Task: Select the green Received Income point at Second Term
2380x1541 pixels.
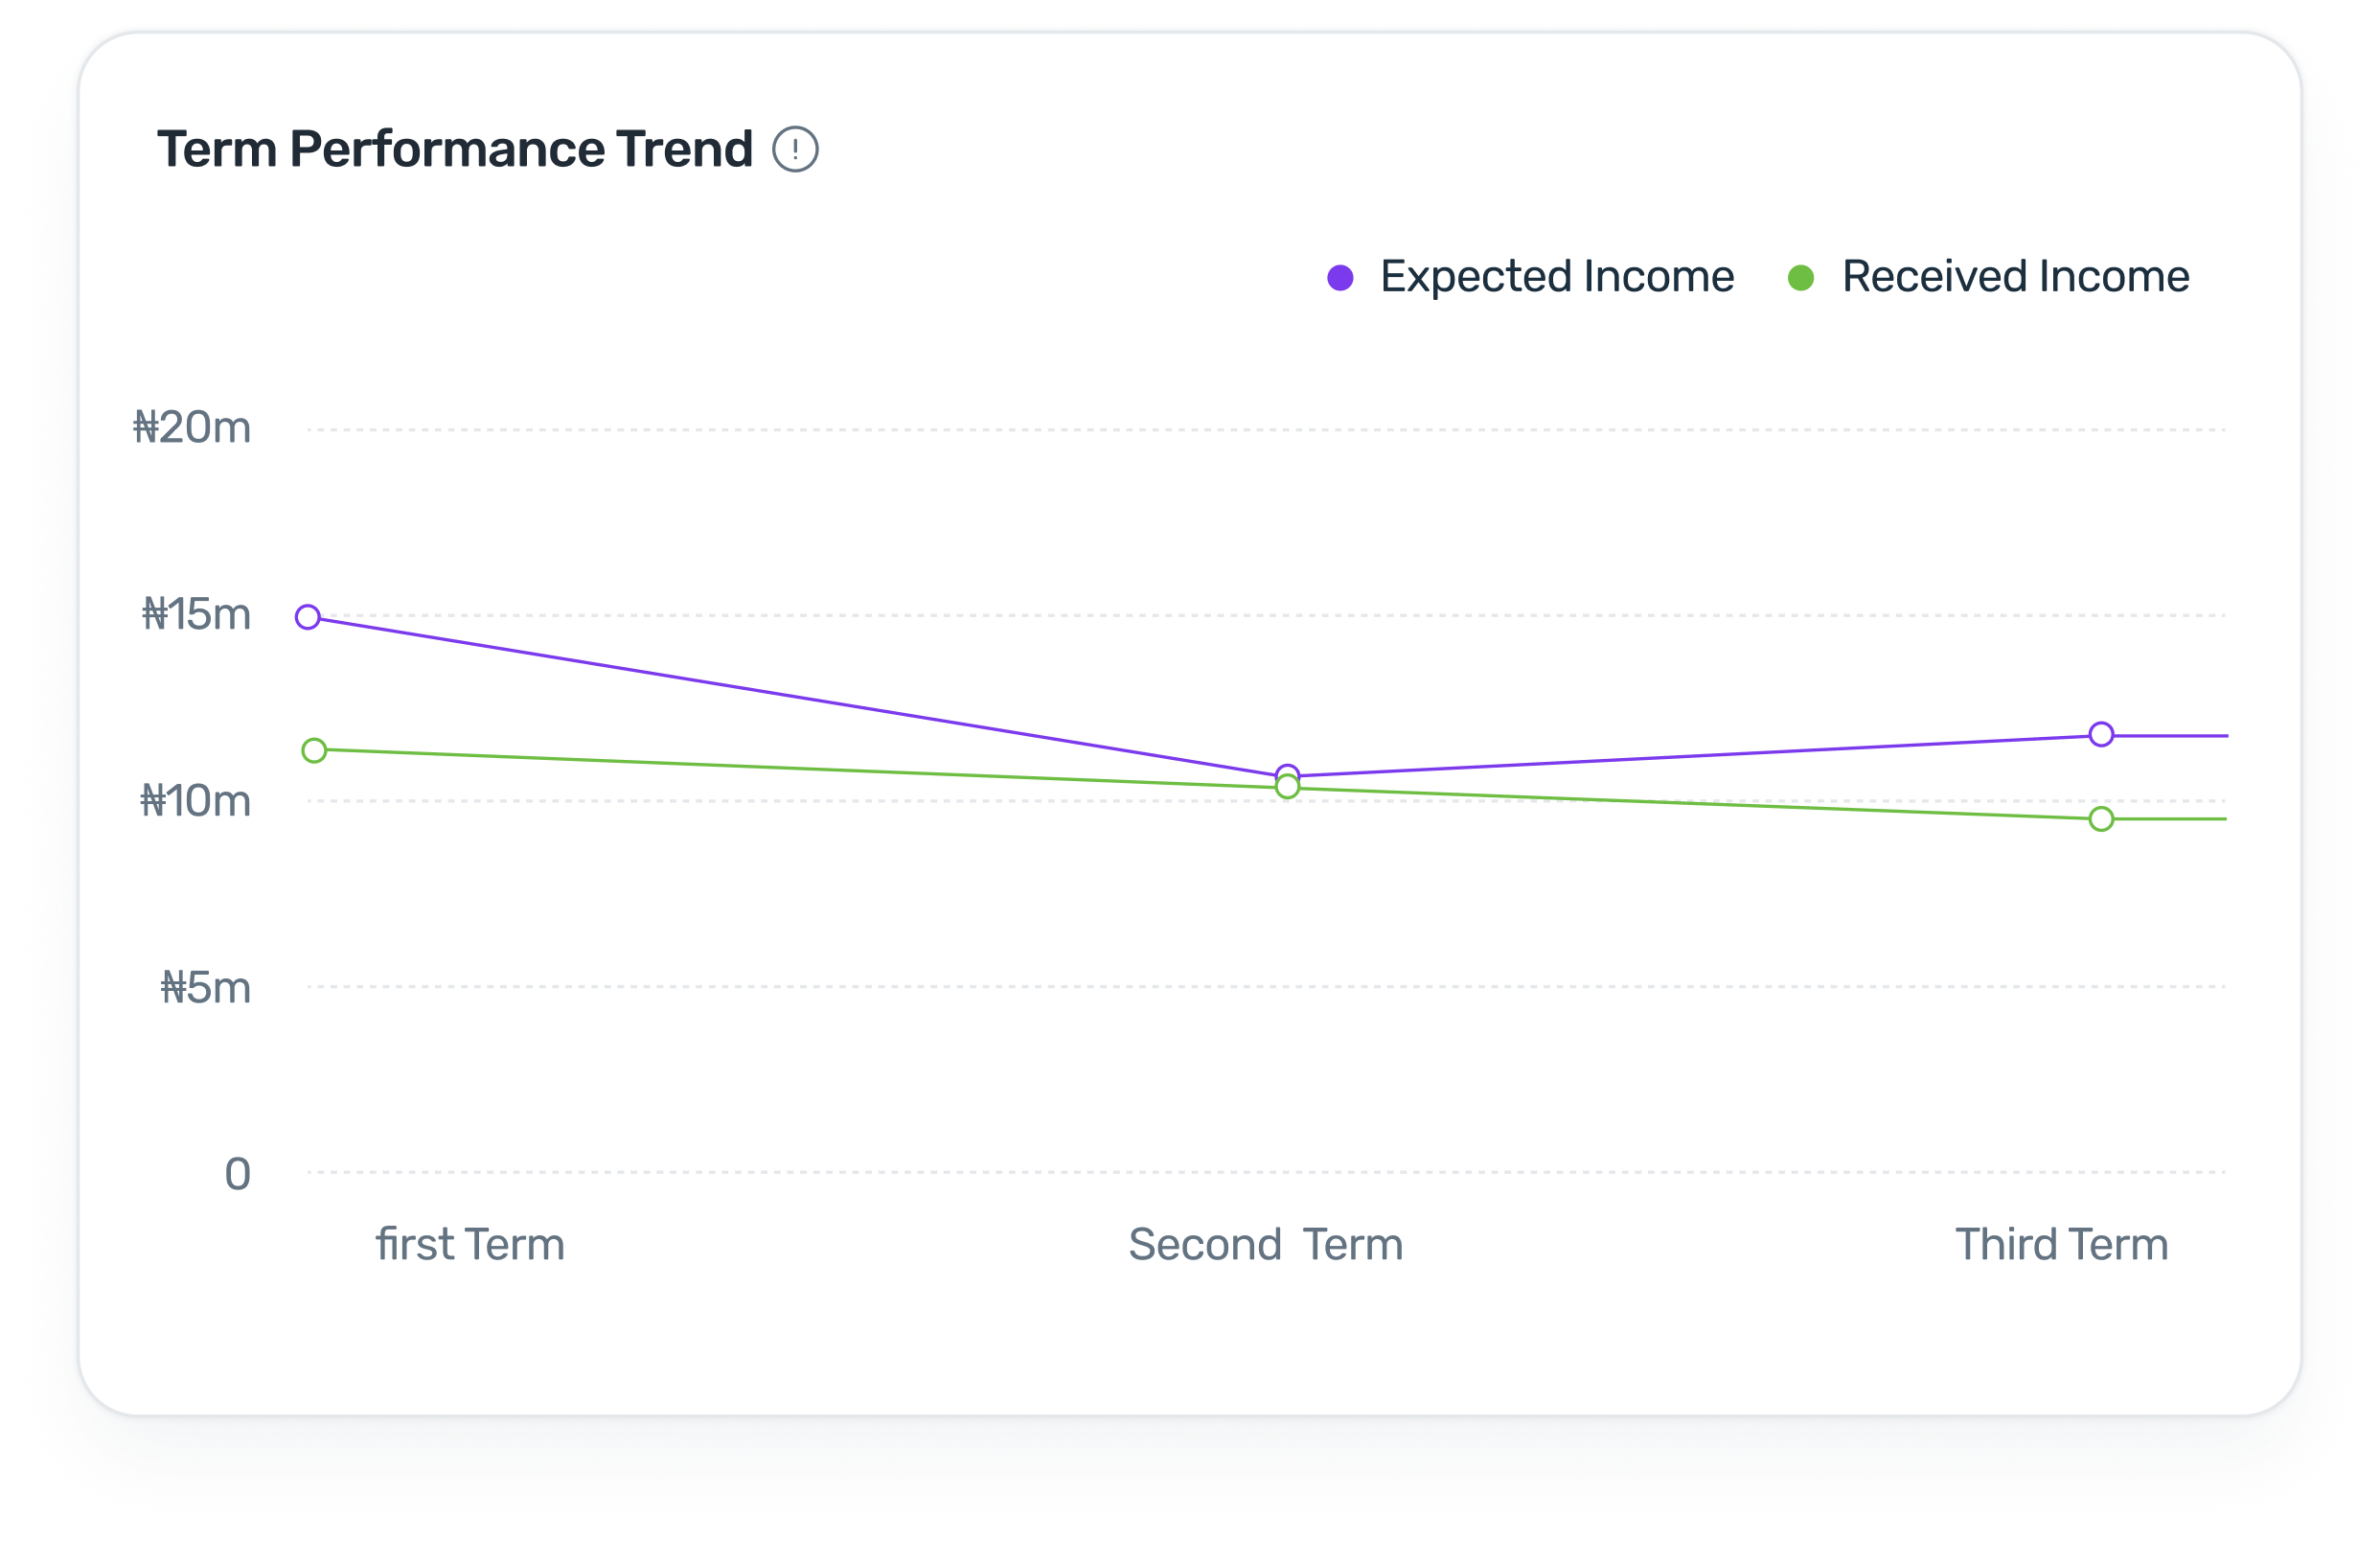Action: 1288,789
